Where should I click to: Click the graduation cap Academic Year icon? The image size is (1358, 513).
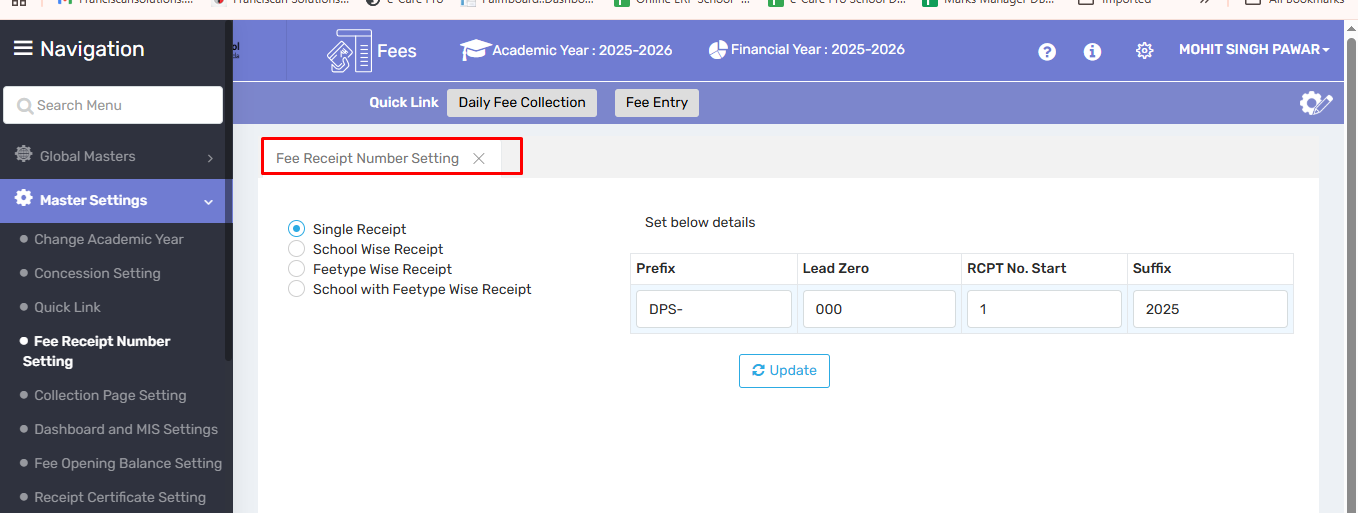point(475,49)
